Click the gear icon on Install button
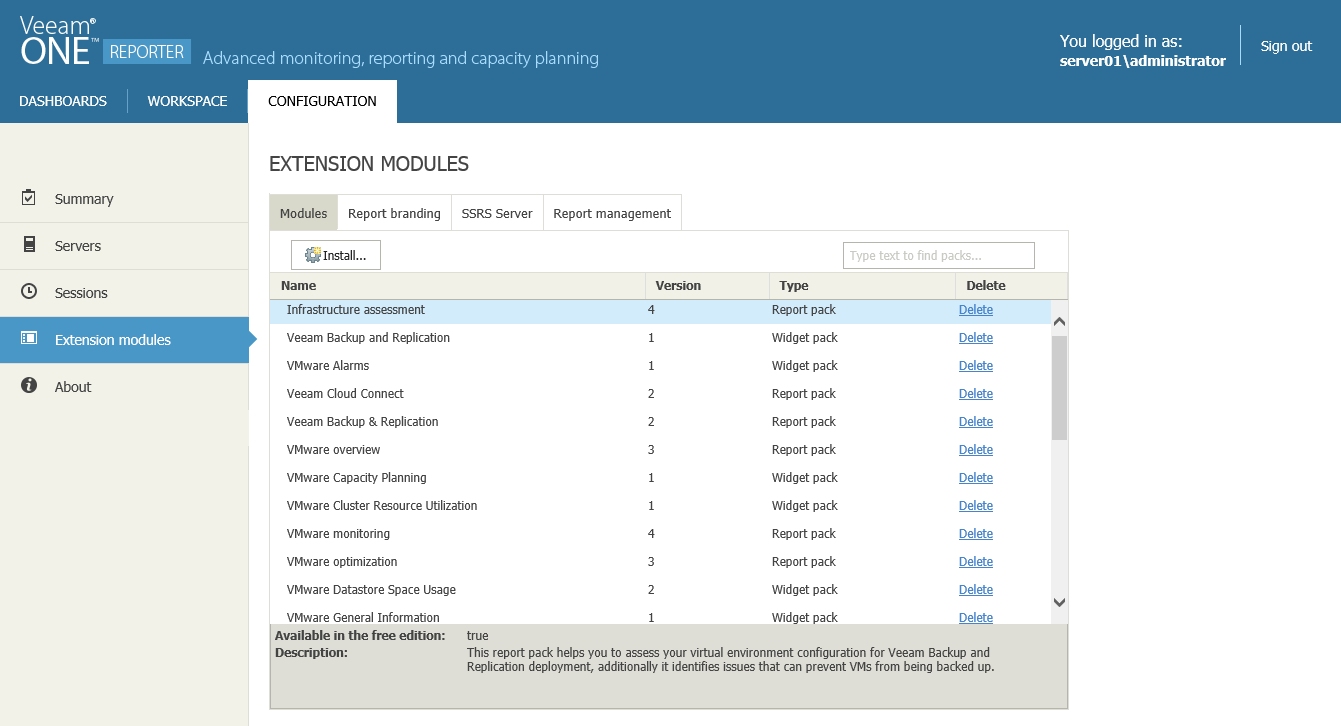 click(313, 255)
